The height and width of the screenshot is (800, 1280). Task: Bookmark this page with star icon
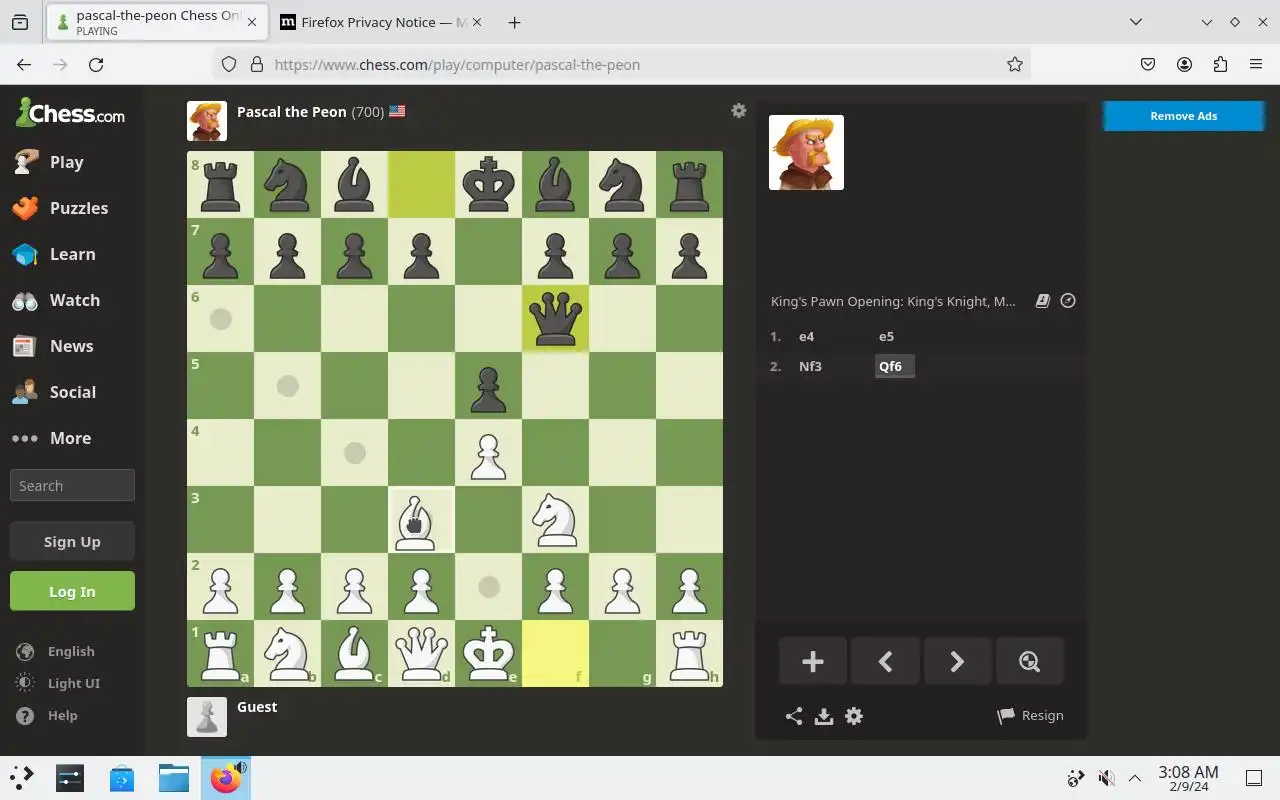pos(1015,64)
